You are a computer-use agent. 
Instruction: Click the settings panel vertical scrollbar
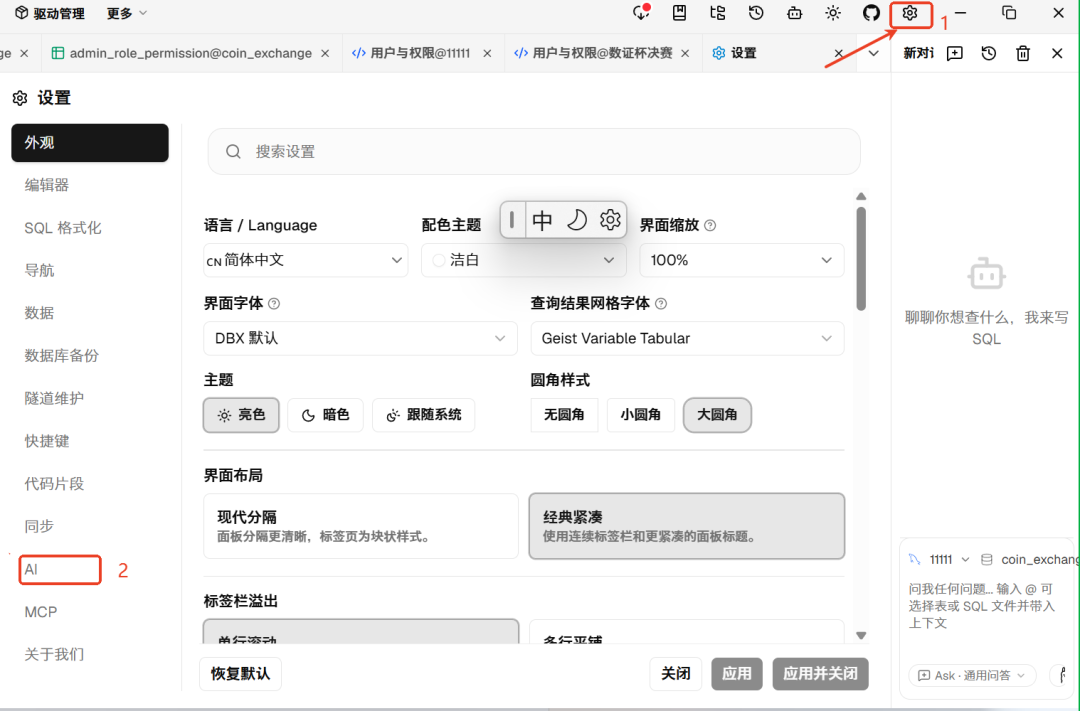click(861, 259)
